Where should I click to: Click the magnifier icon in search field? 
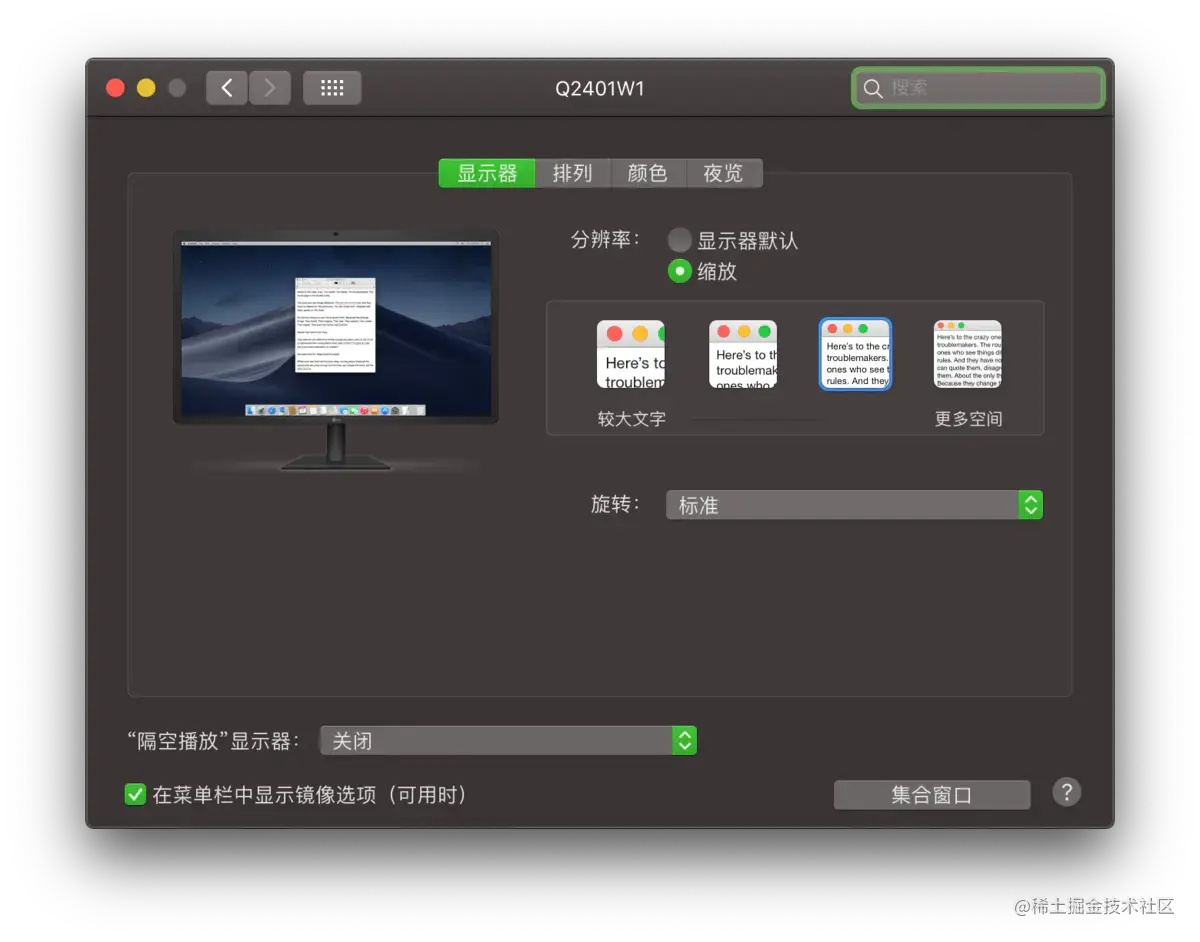873,89
